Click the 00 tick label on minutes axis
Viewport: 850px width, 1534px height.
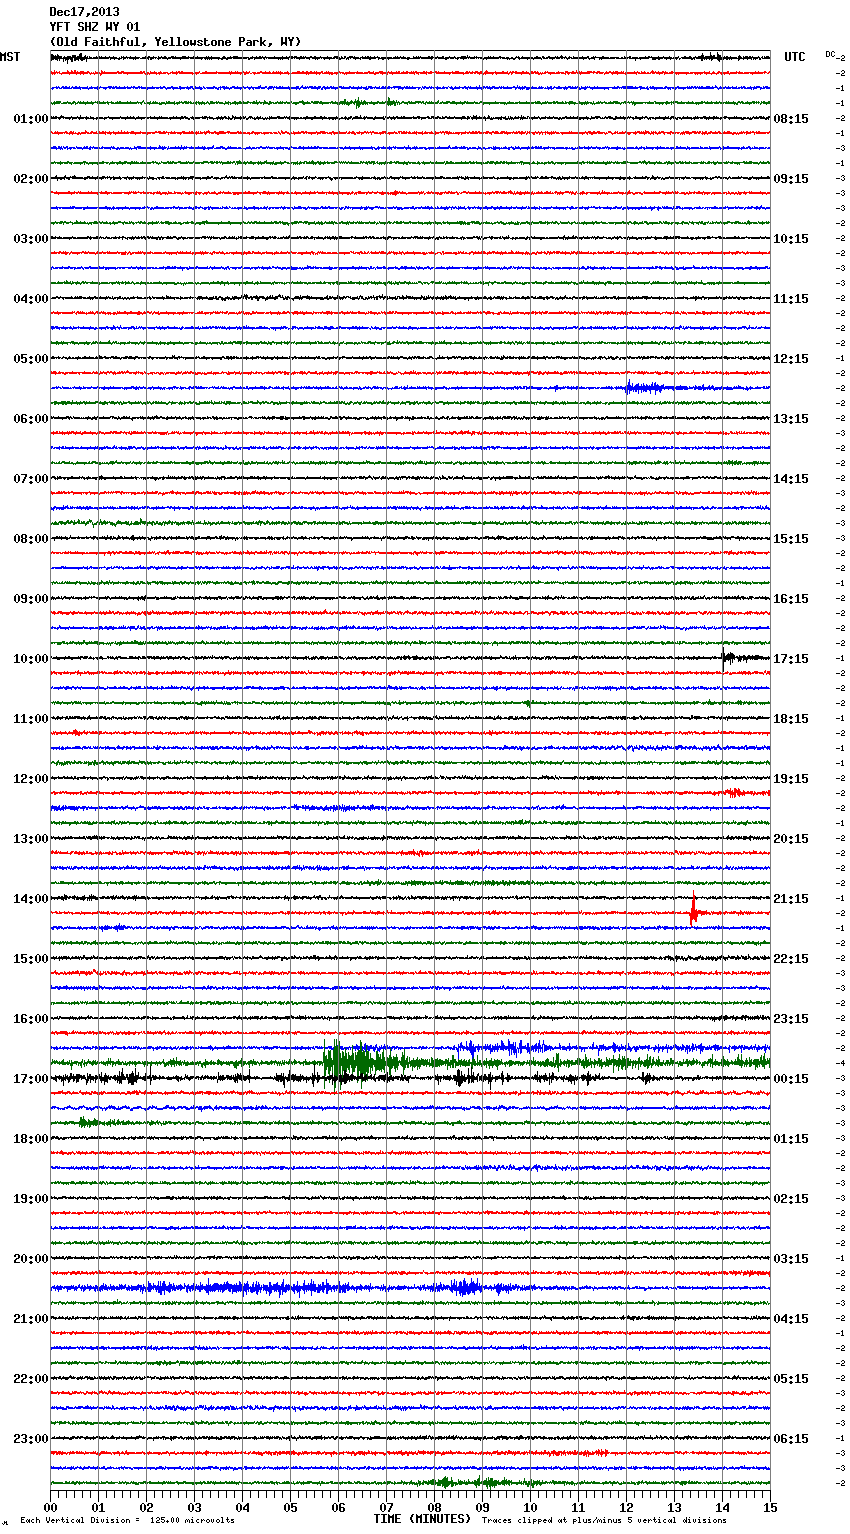point(50,1507)
